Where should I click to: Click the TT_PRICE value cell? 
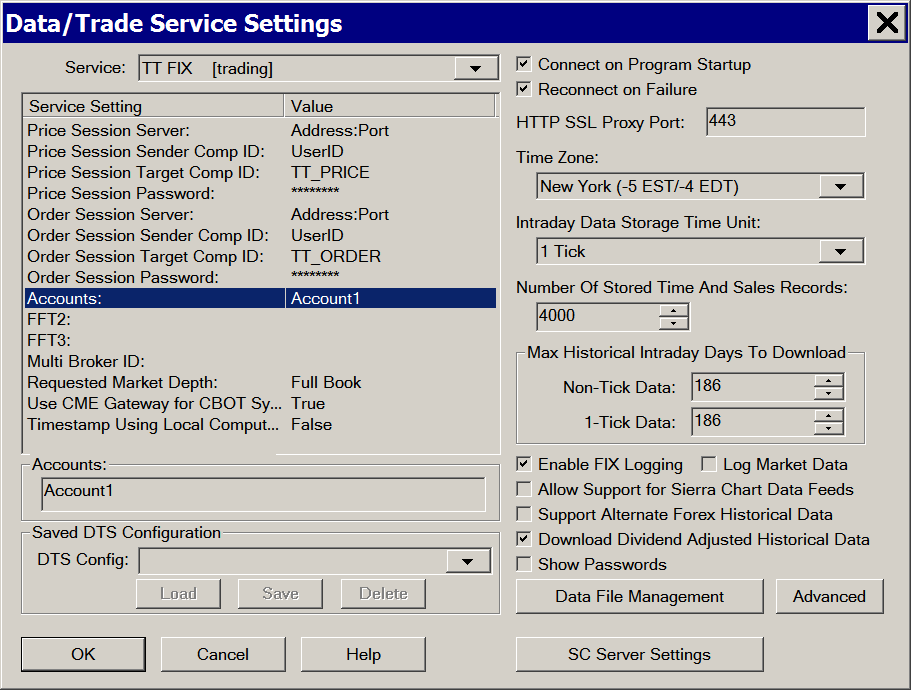(330, 172)
